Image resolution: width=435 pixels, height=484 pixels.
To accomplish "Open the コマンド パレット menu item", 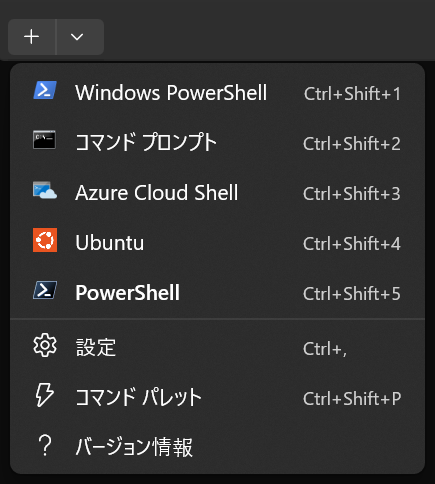I will point(217,398).
